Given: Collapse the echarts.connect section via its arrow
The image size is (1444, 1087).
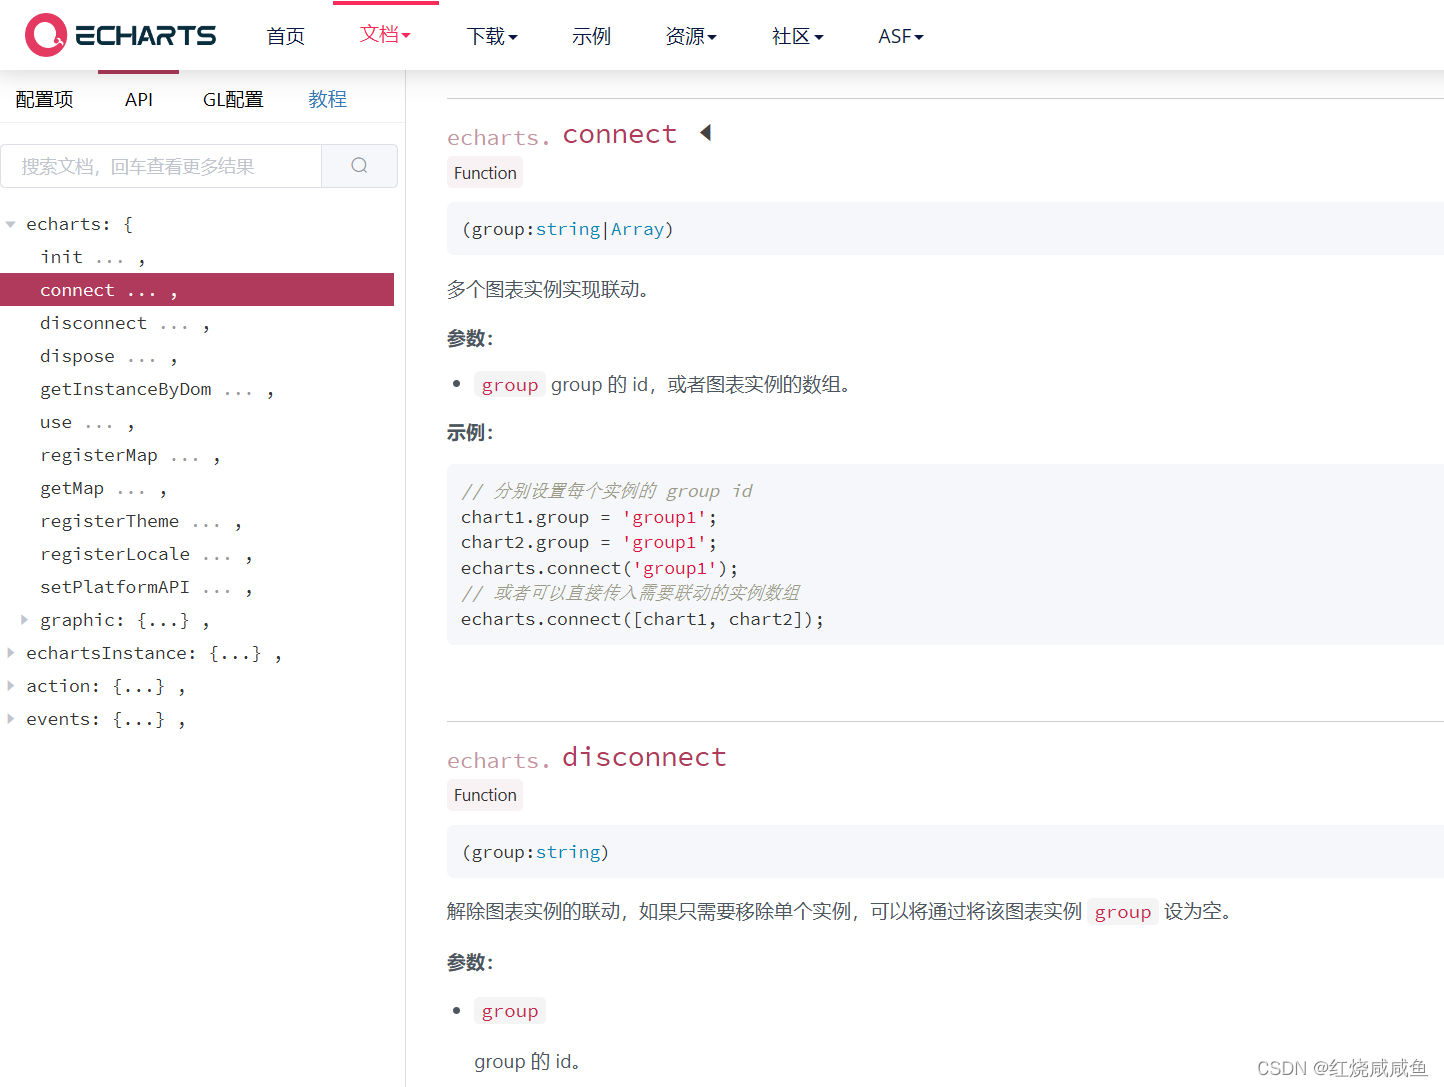Looking at the screenshot, I should [705, 131].
